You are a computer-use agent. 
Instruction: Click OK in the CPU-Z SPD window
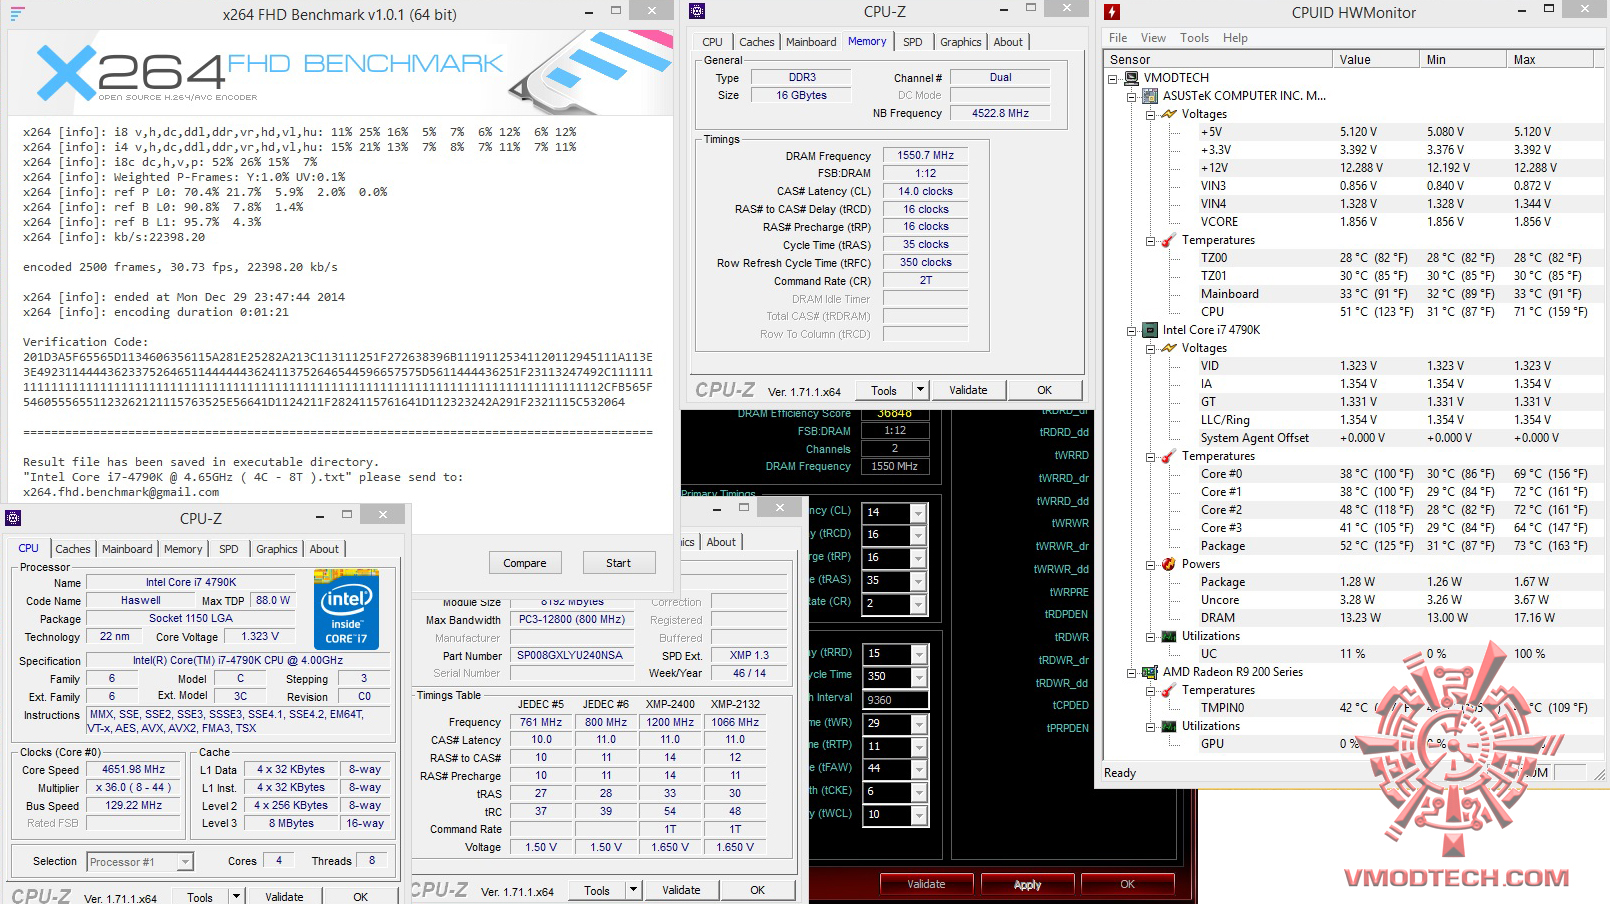[757, 890]
